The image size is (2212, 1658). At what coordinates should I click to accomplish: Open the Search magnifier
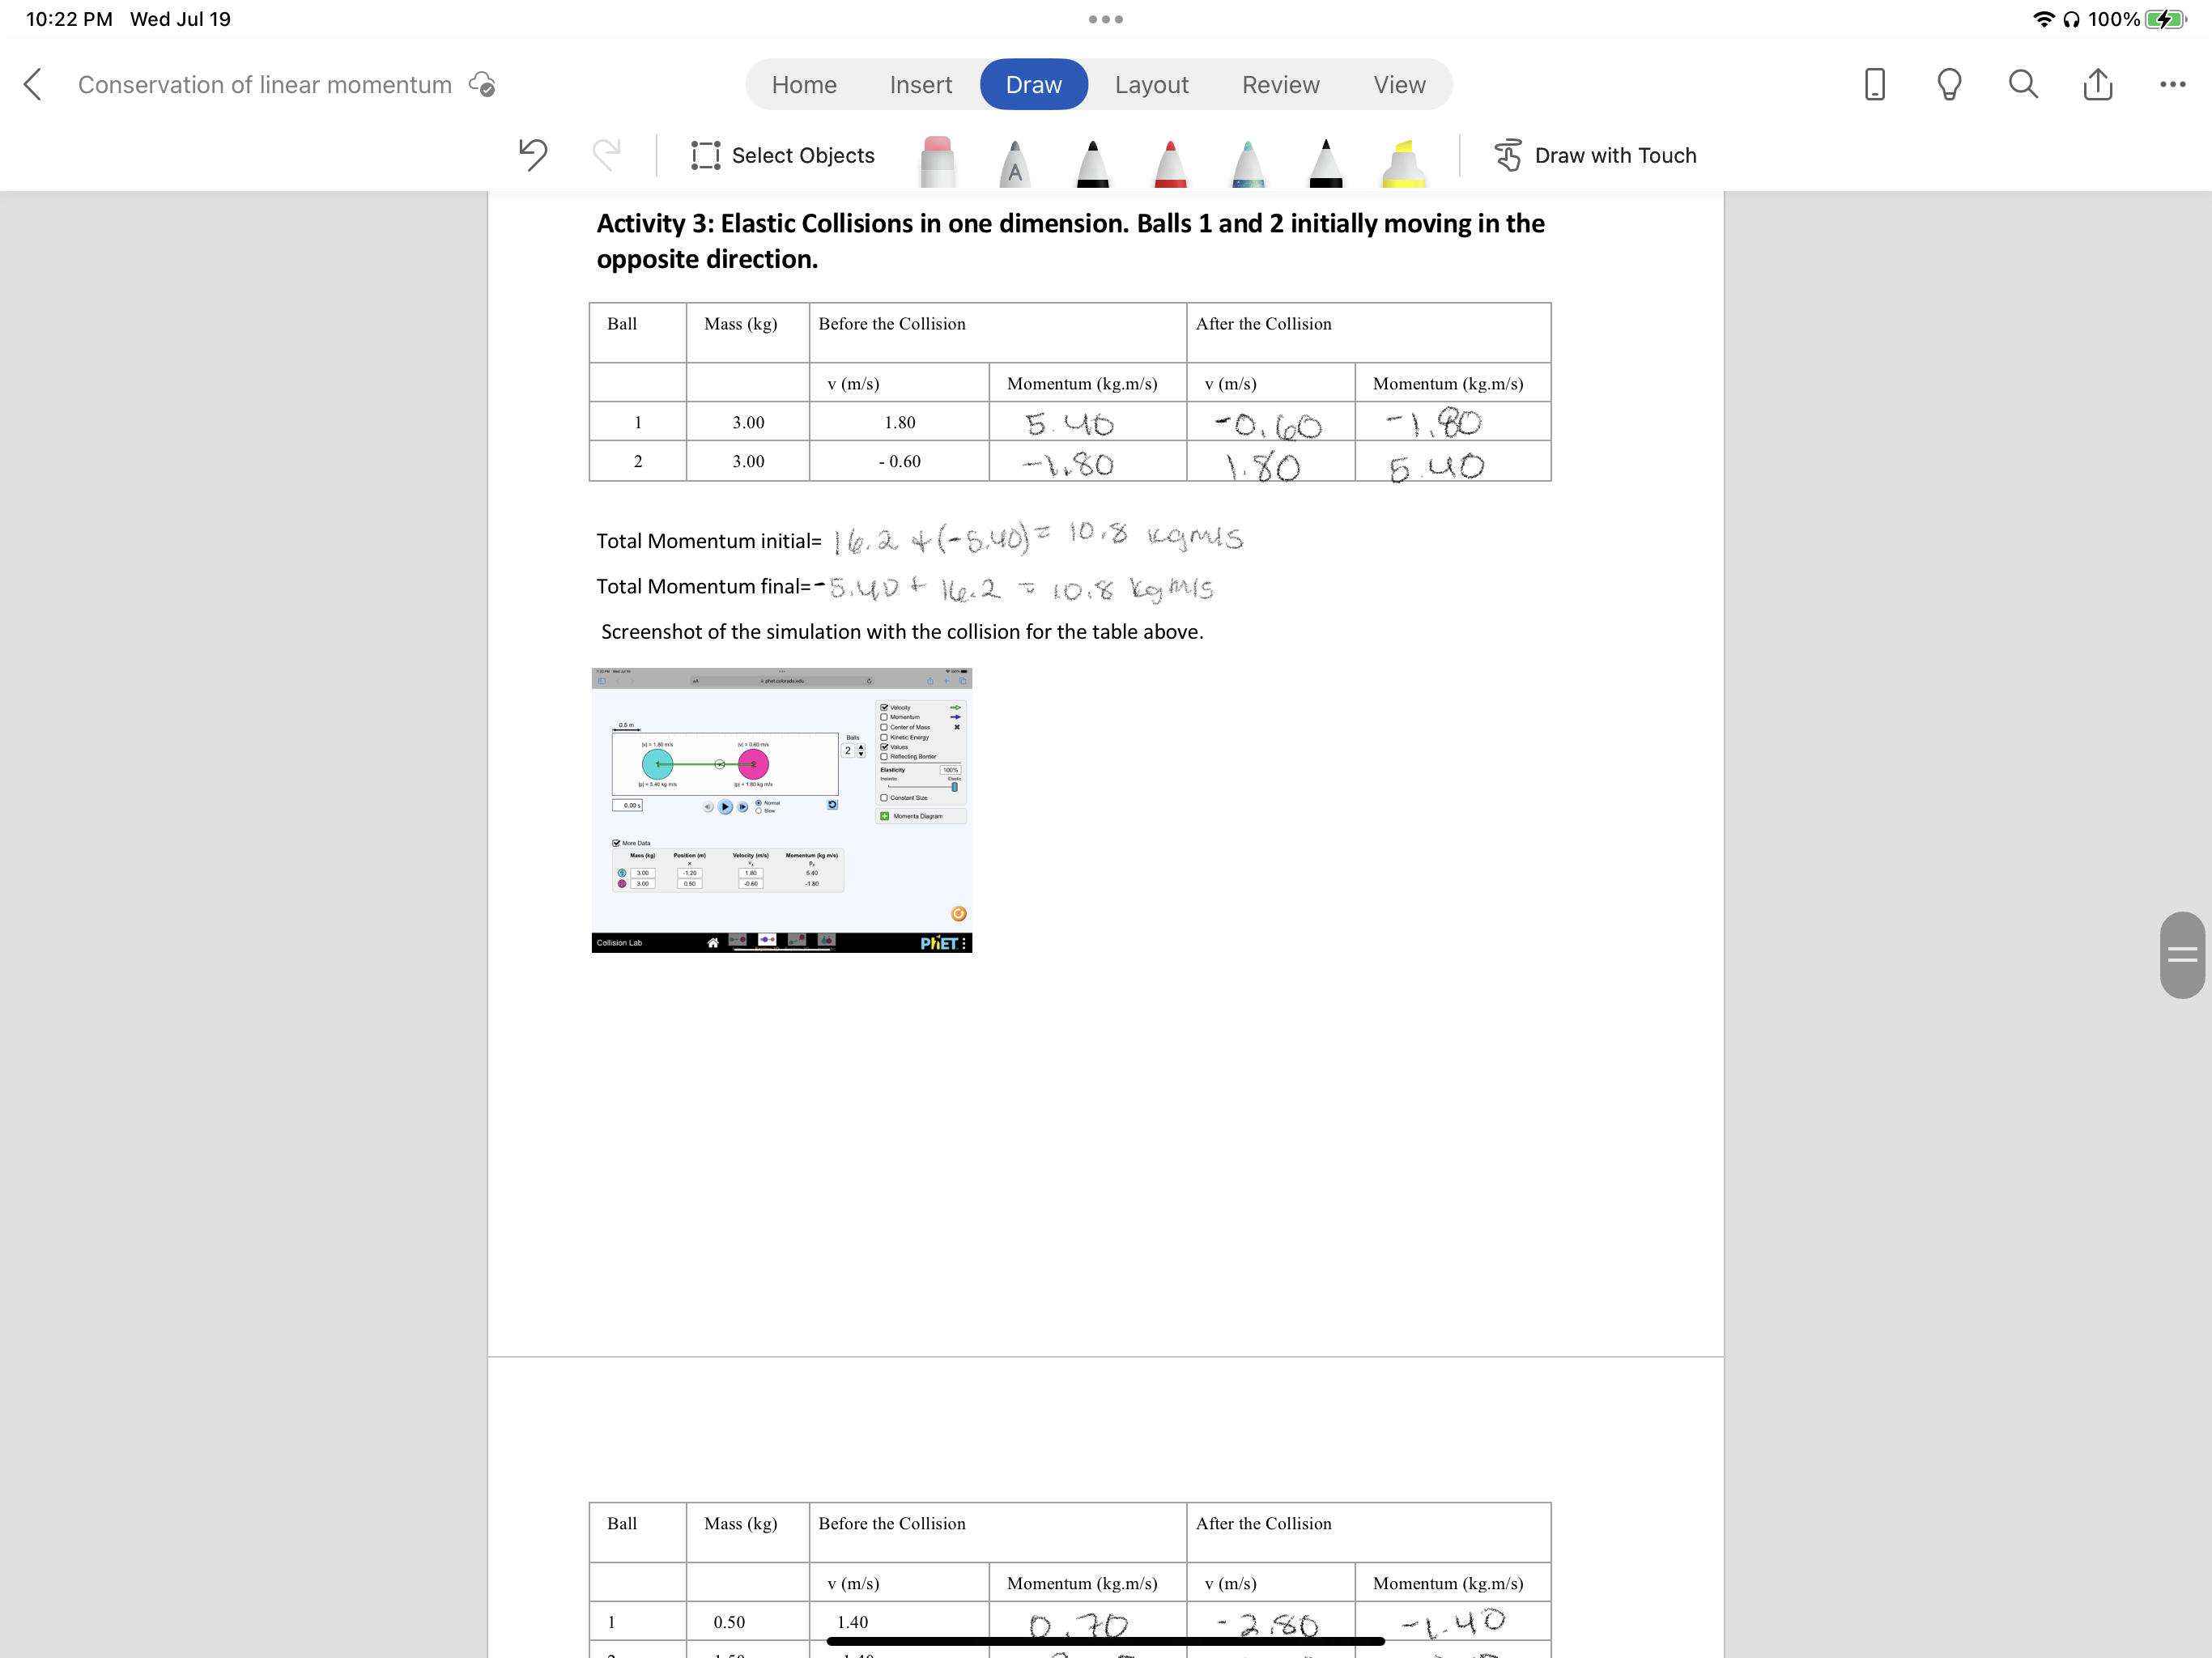2023,84
